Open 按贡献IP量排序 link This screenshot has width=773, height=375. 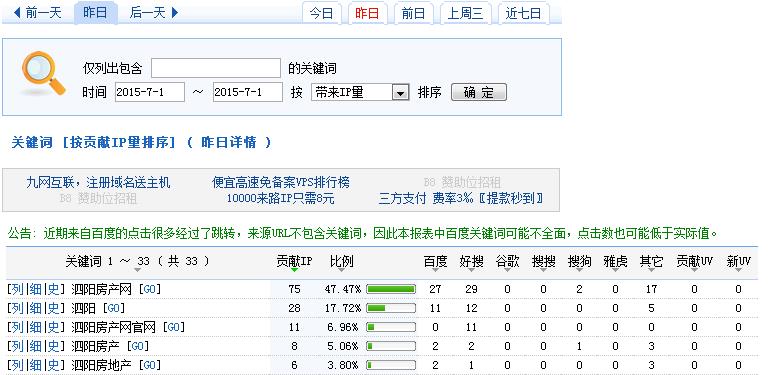pyautogui.click(x=119, y=143)
